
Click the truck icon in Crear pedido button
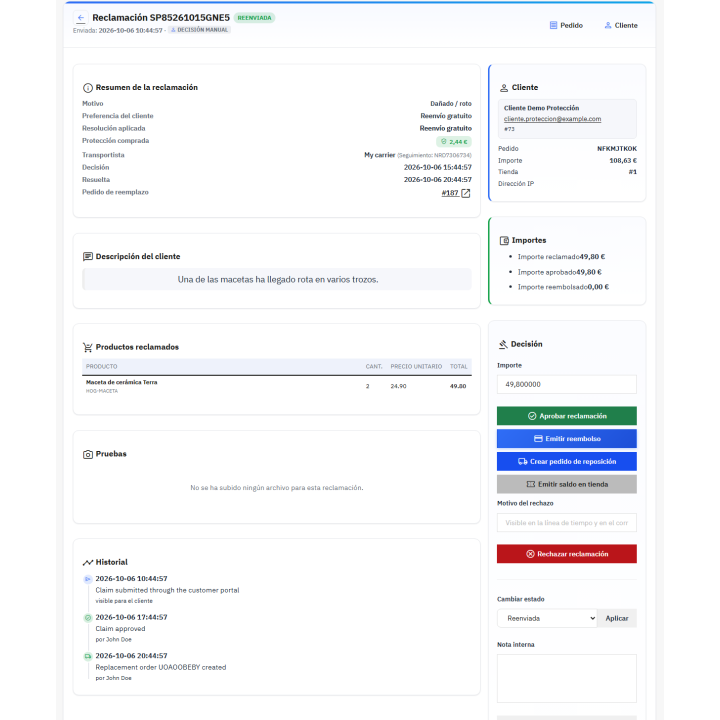523,461
